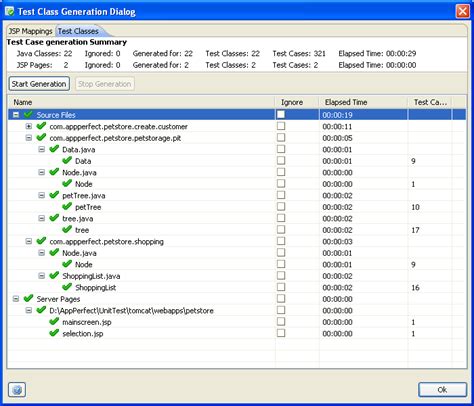Click the Elapsed Time column header
The height and width of the screenshot is (406, 474).
363,102
